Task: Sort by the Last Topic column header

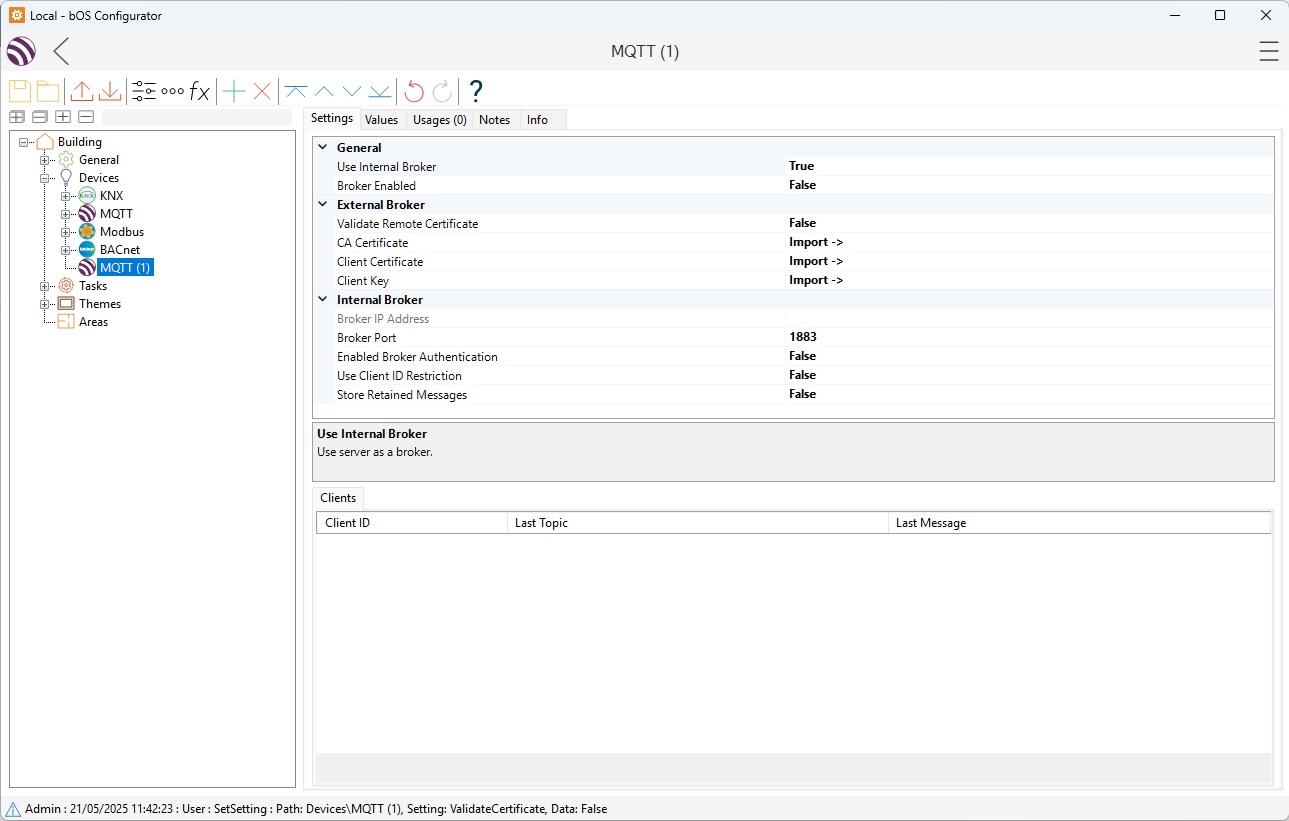Action: [x=698, y=523]
